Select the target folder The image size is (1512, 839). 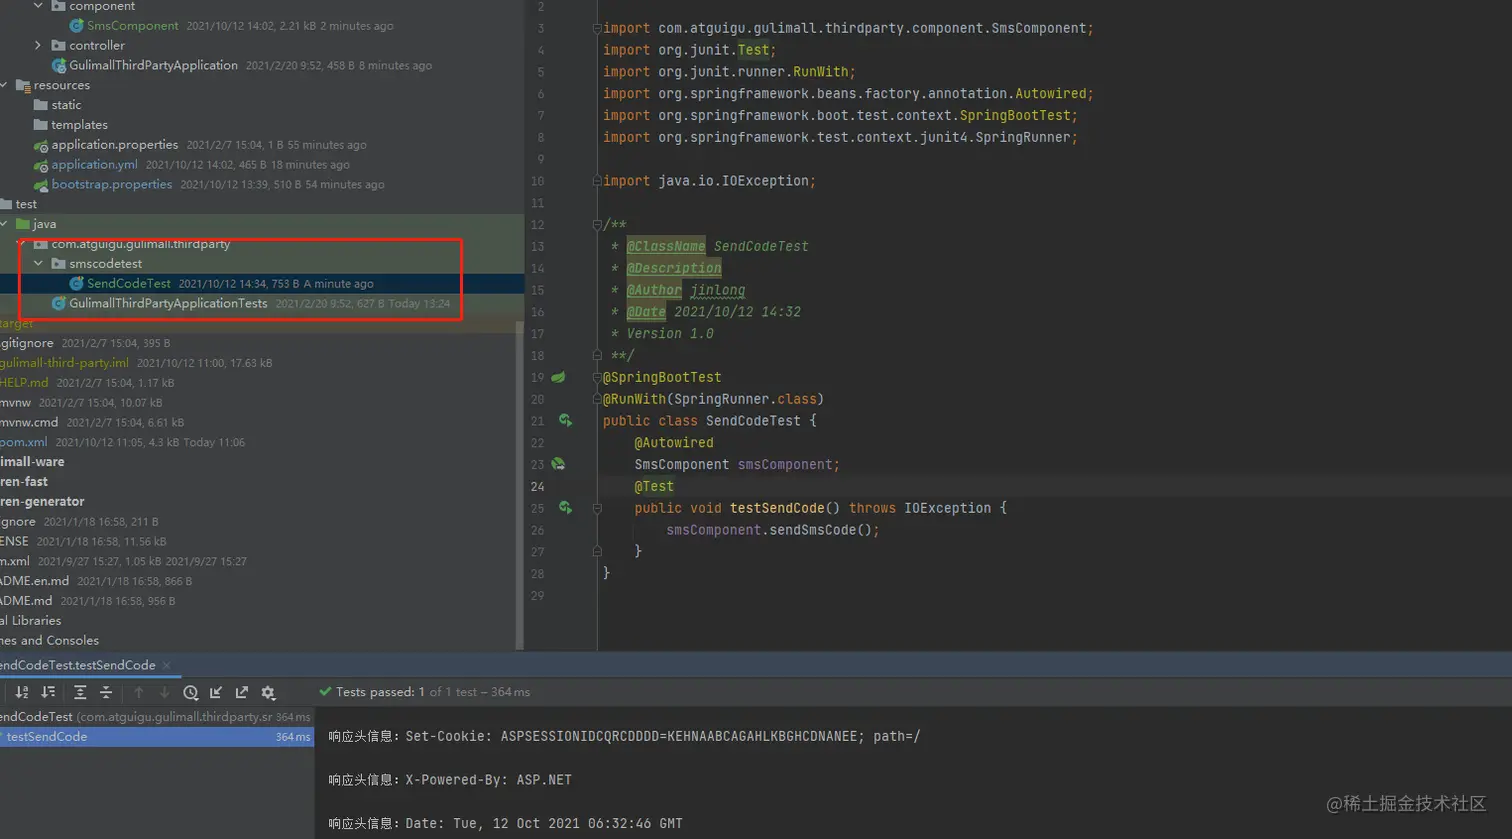coord(17,324)
